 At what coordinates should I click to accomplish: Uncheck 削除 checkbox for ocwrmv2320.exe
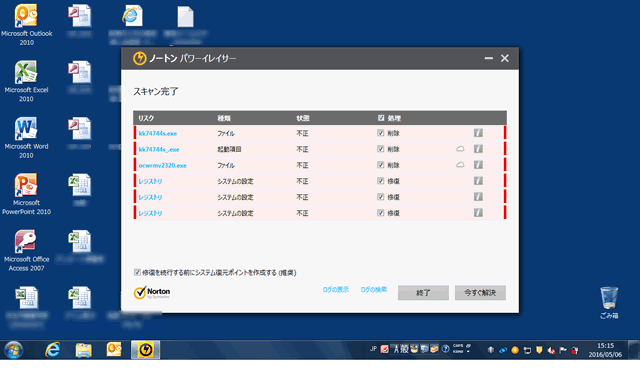[380, 165]
